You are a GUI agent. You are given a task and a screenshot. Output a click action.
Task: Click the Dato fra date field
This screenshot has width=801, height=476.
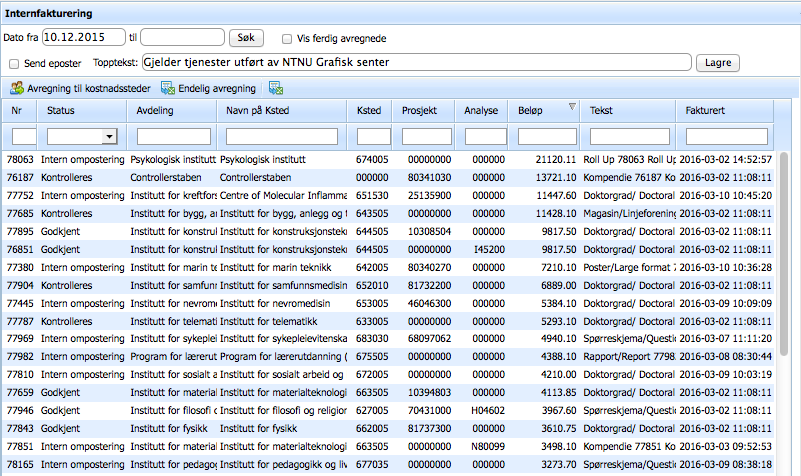pos(83,37)
